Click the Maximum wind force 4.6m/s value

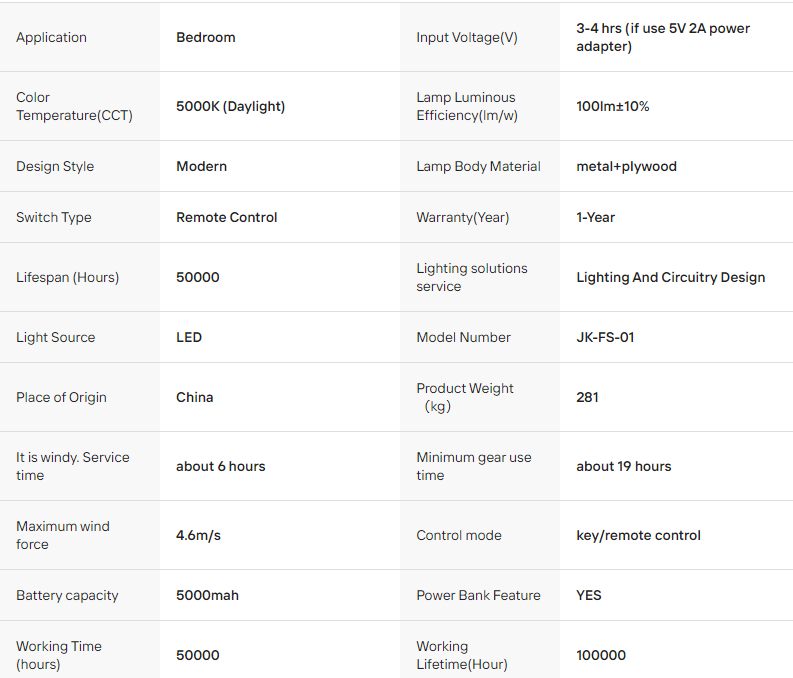[198, 535]
